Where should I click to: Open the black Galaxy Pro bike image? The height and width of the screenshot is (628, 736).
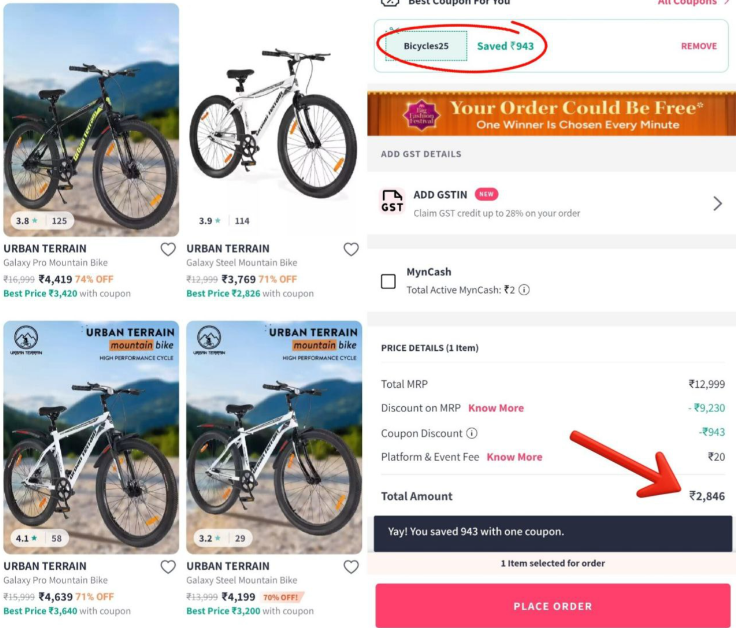pos(91,120)
